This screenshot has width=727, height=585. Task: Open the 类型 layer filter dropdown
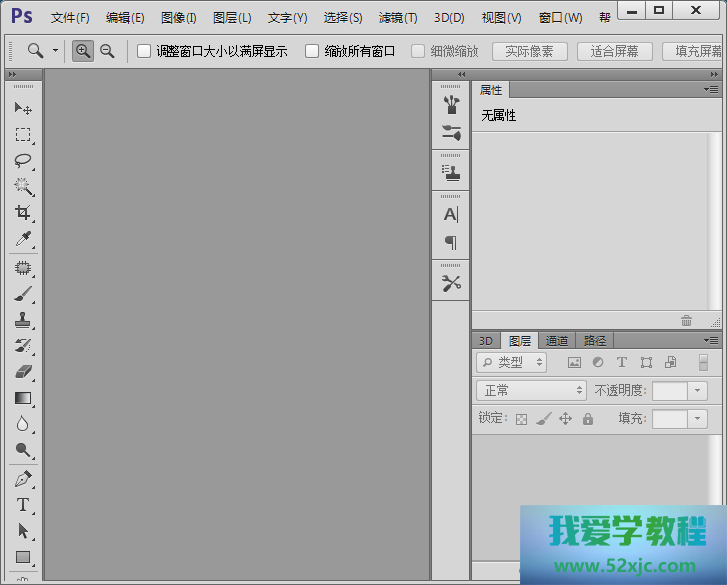(511, 363)
